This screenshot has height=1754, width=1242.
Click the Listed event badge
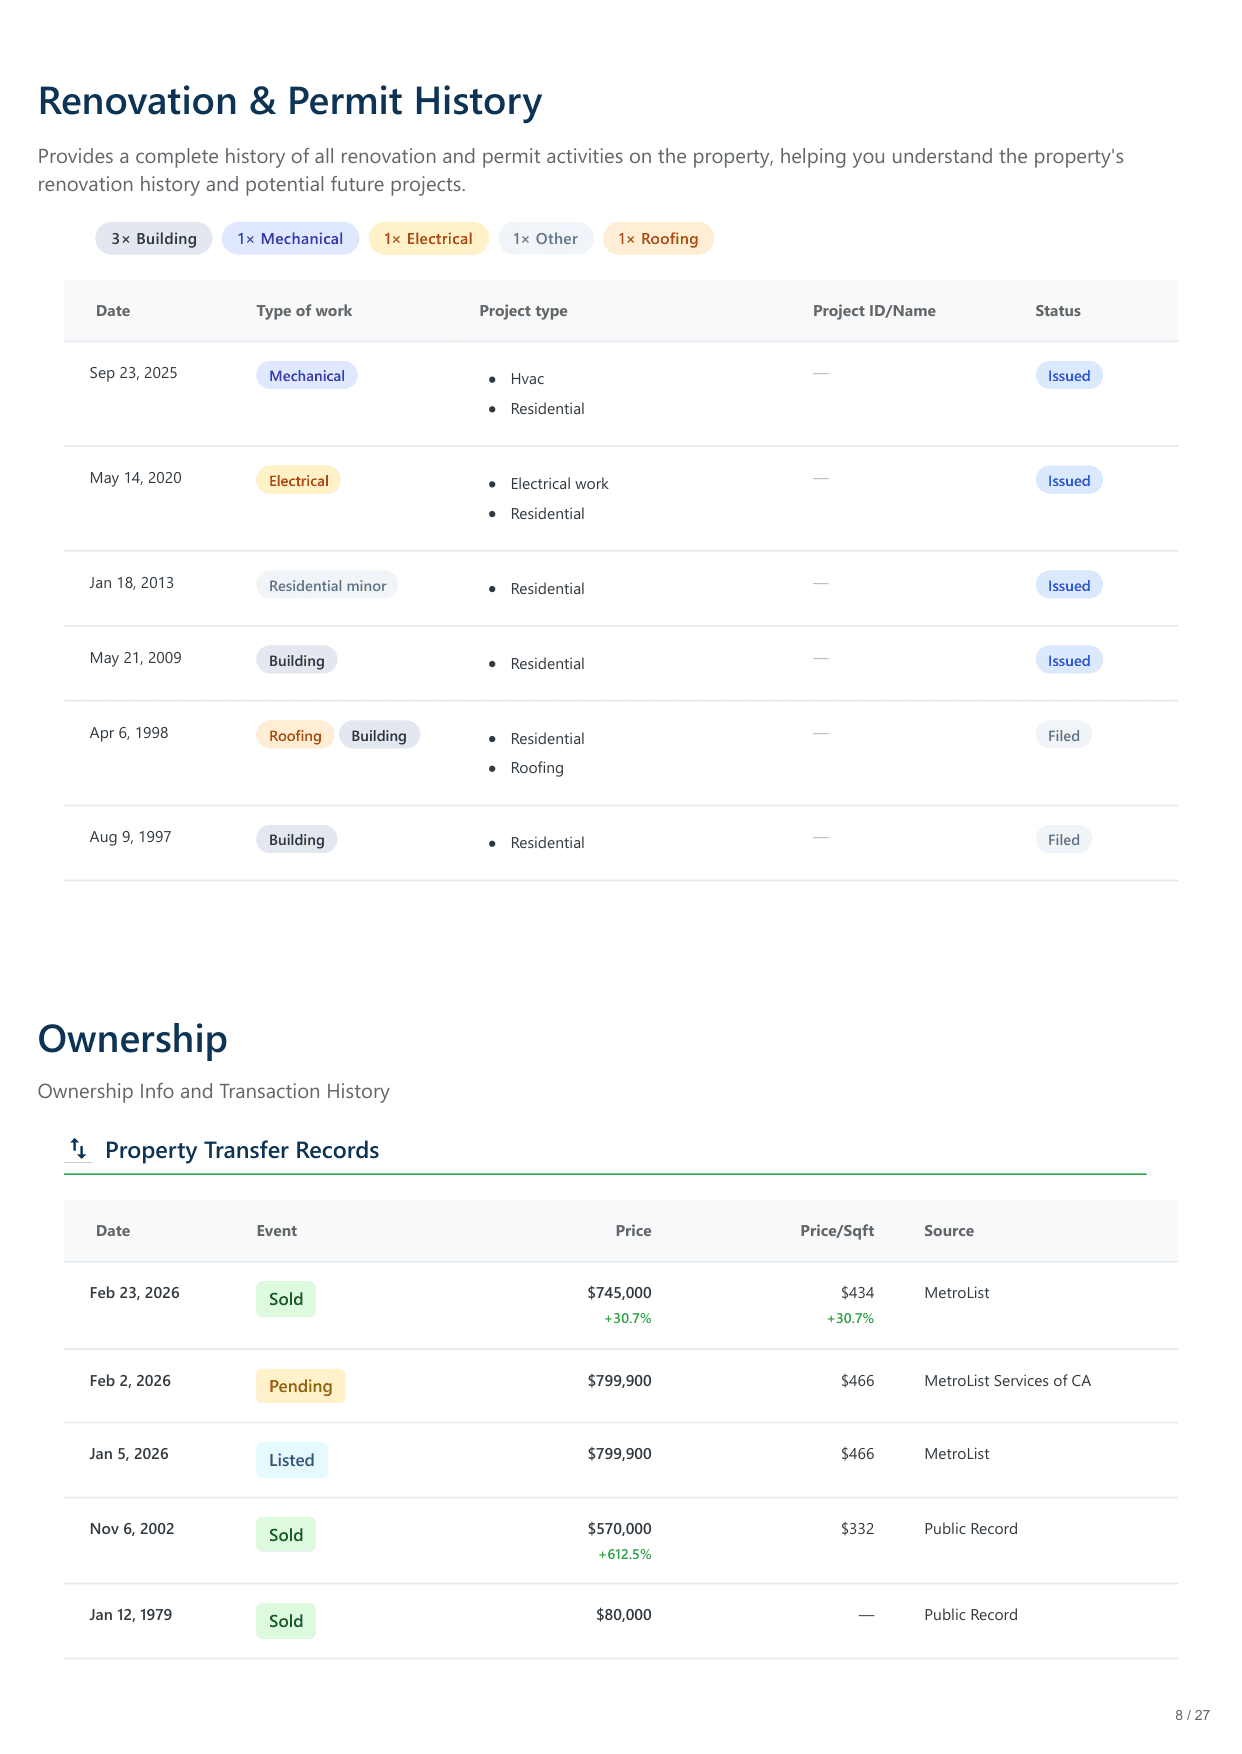(x=291, y=1460)
